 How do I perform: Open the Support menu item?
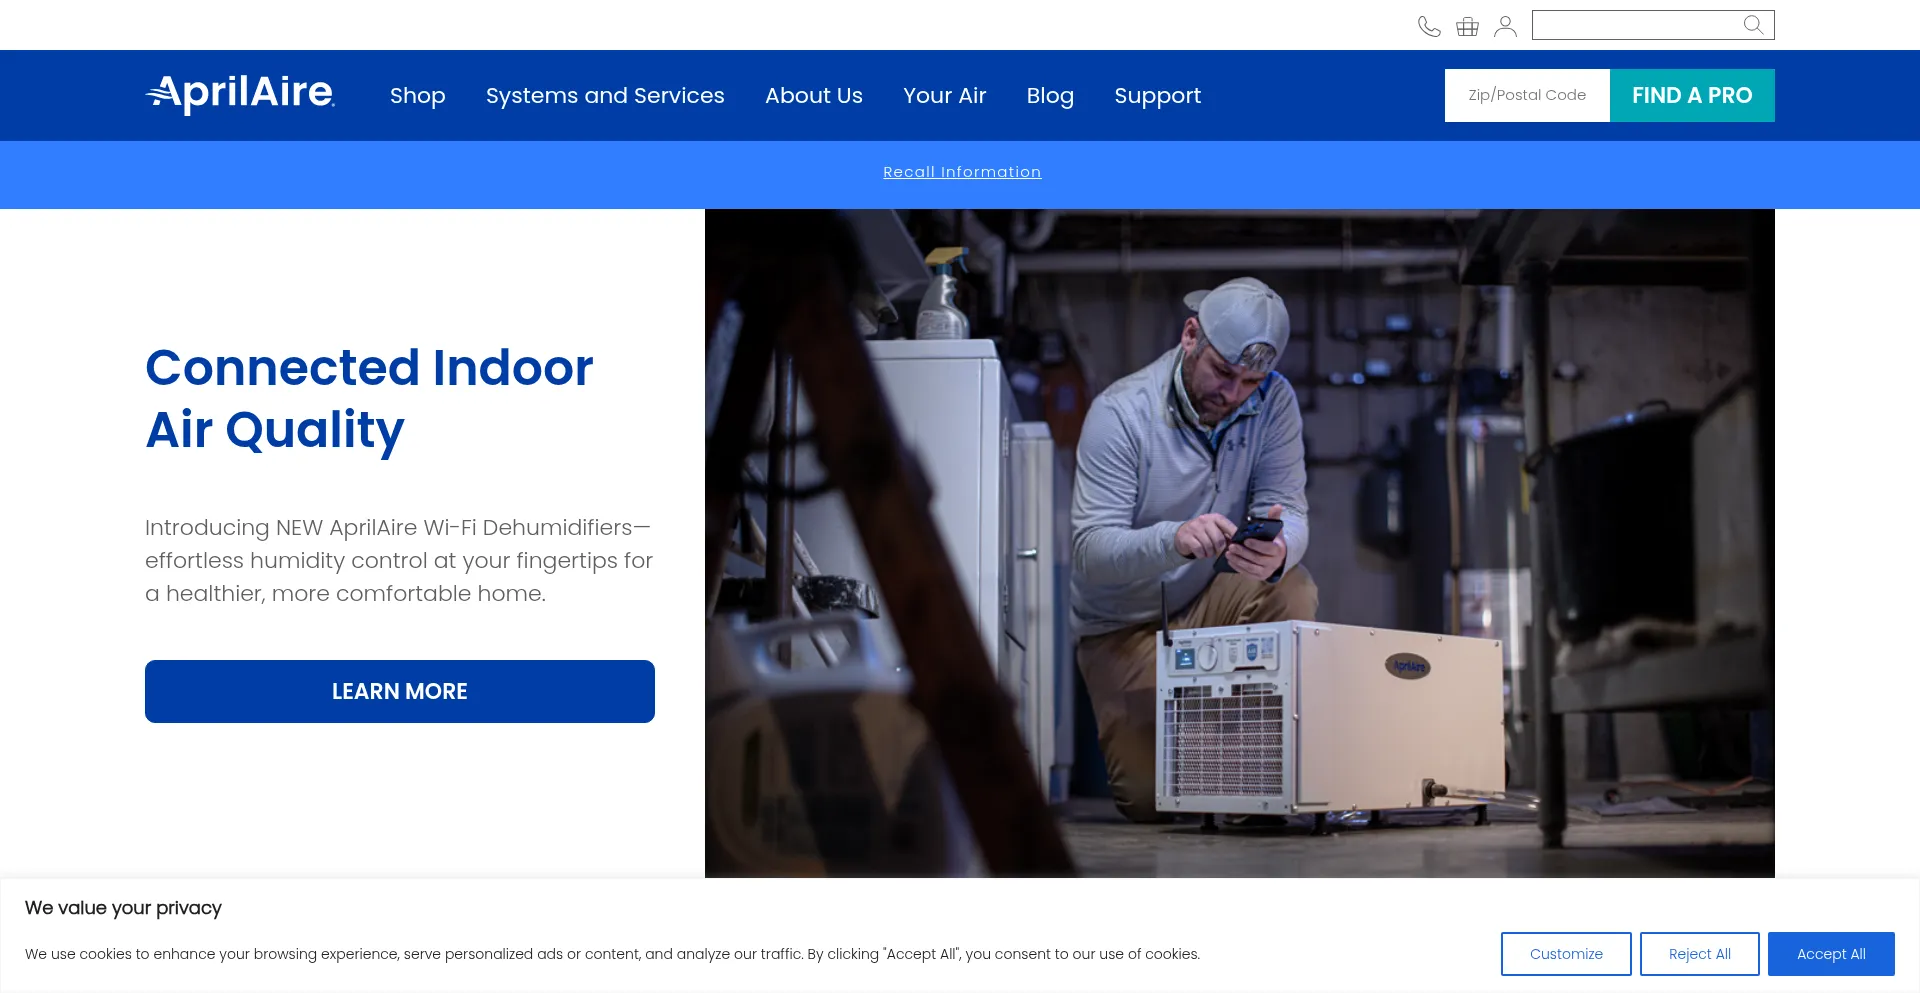pos(1157,96)
